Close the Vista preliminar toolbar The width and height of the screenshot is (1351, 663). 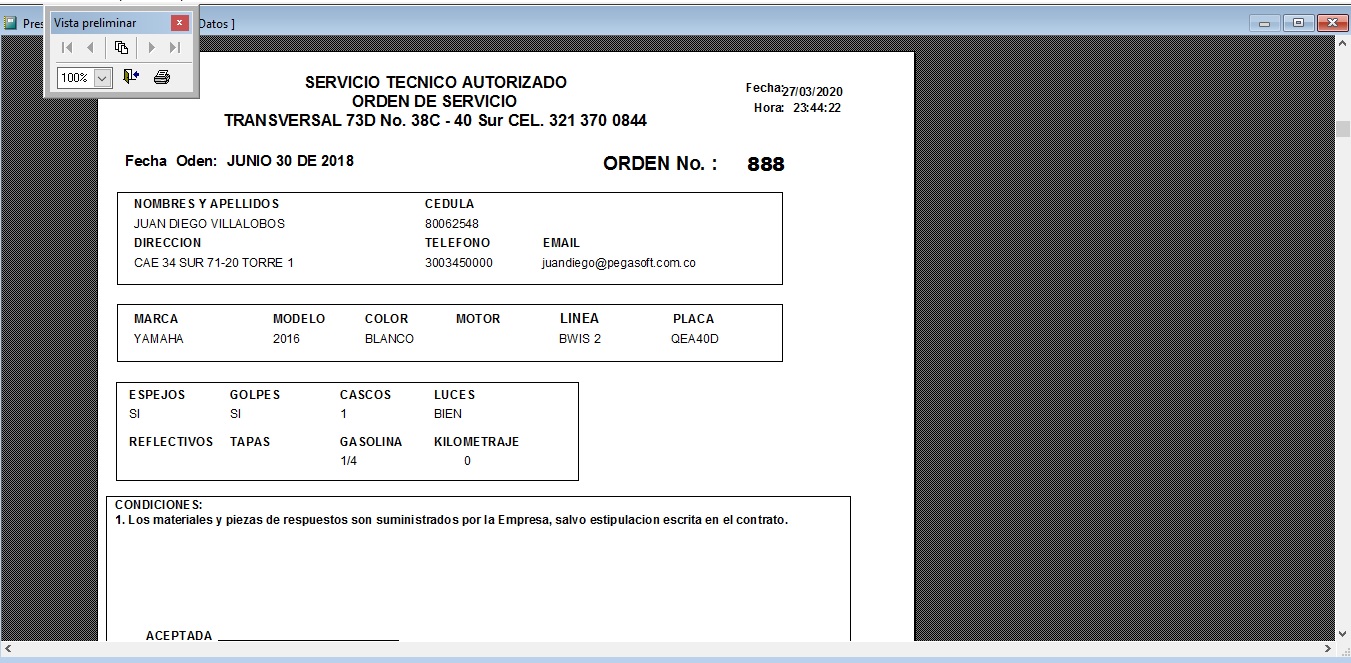[179, 22]
